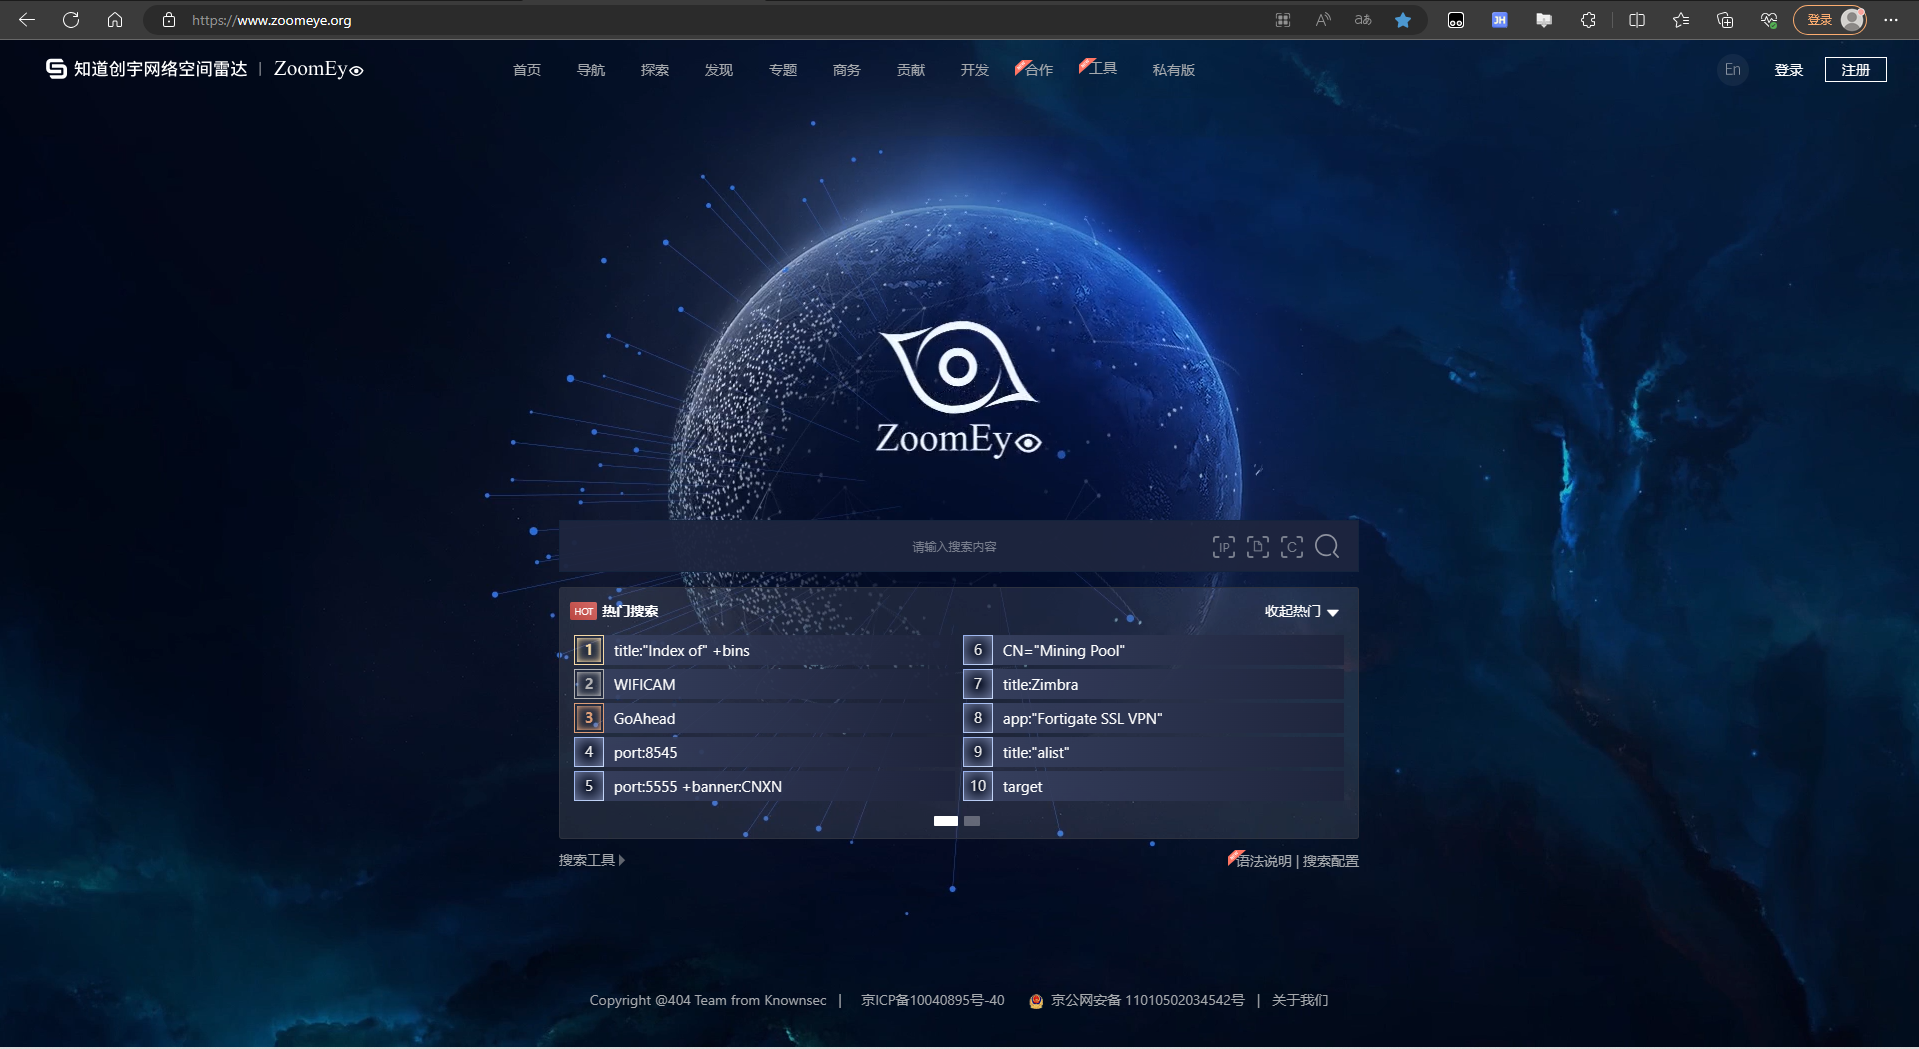Open the 关于我们 about us link
Image resolution: width=1919 pixels, height=1049 pixels.
[1300, 1000]
